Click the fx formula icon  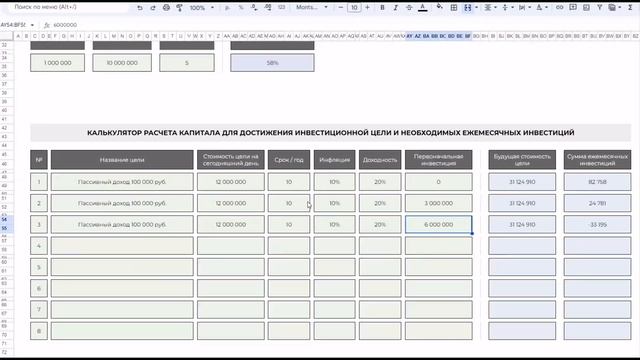47,25
